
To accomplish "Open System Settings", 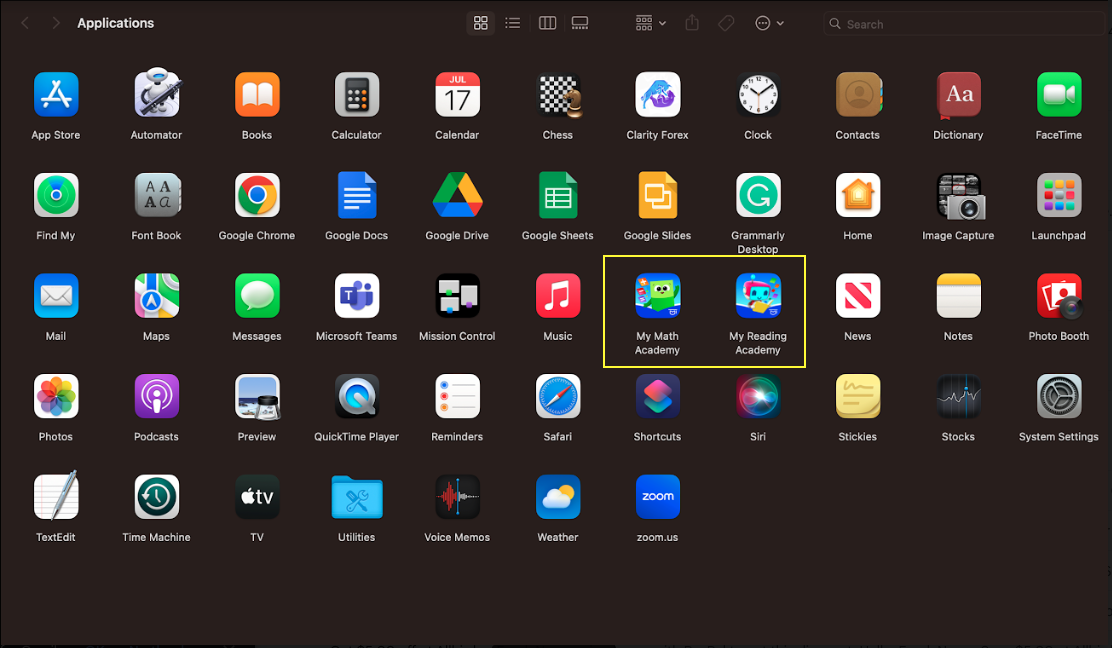I will click(1059, 396).
